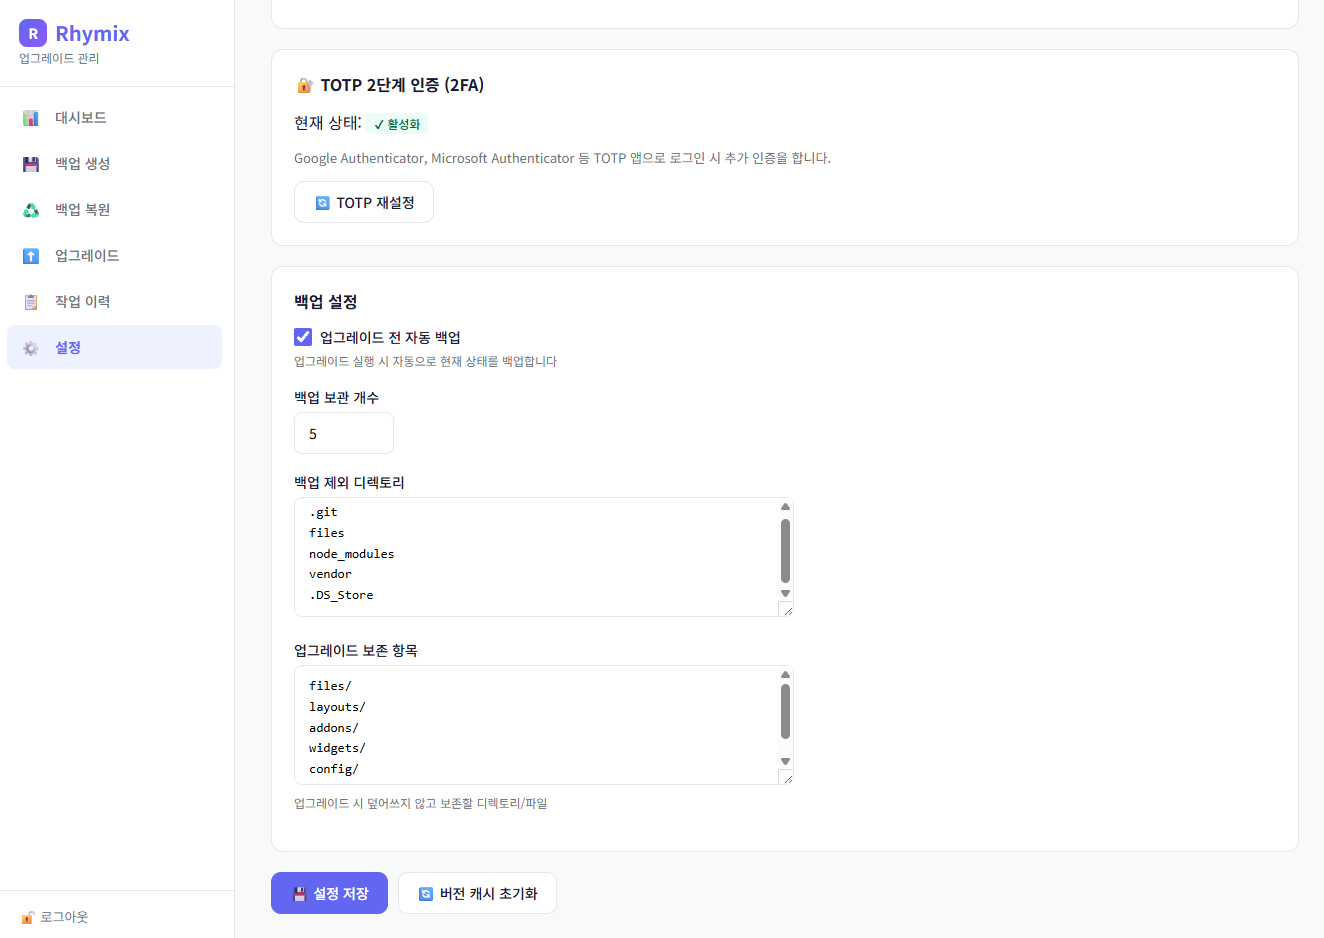Reset version cache with 버전 캐시 초기화

click(477, 893)
